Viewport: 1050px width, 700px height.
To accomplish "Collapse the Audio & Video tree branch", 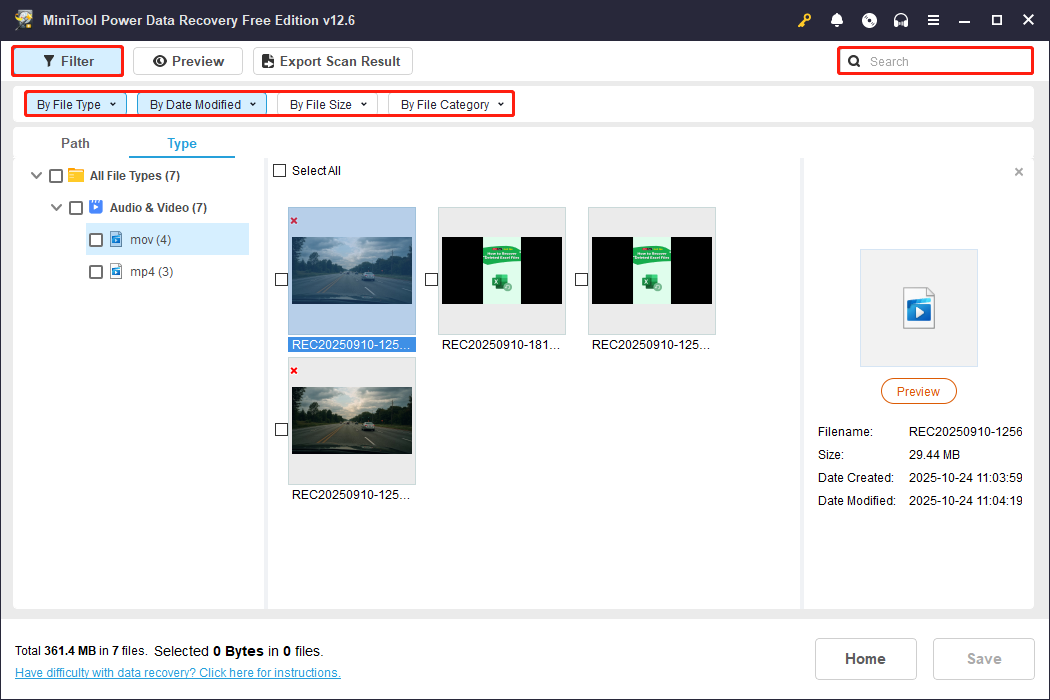I will click(56, 207).
